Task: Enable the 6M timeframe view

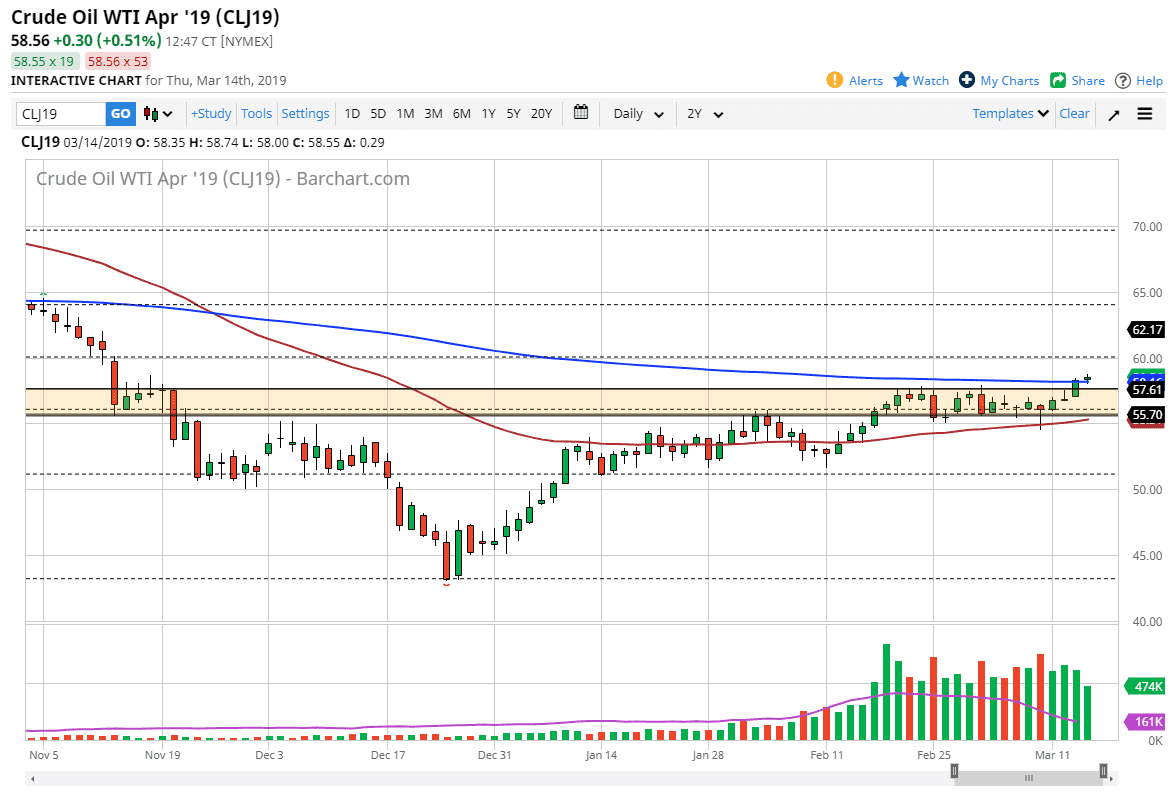Action: click(461, 113)
